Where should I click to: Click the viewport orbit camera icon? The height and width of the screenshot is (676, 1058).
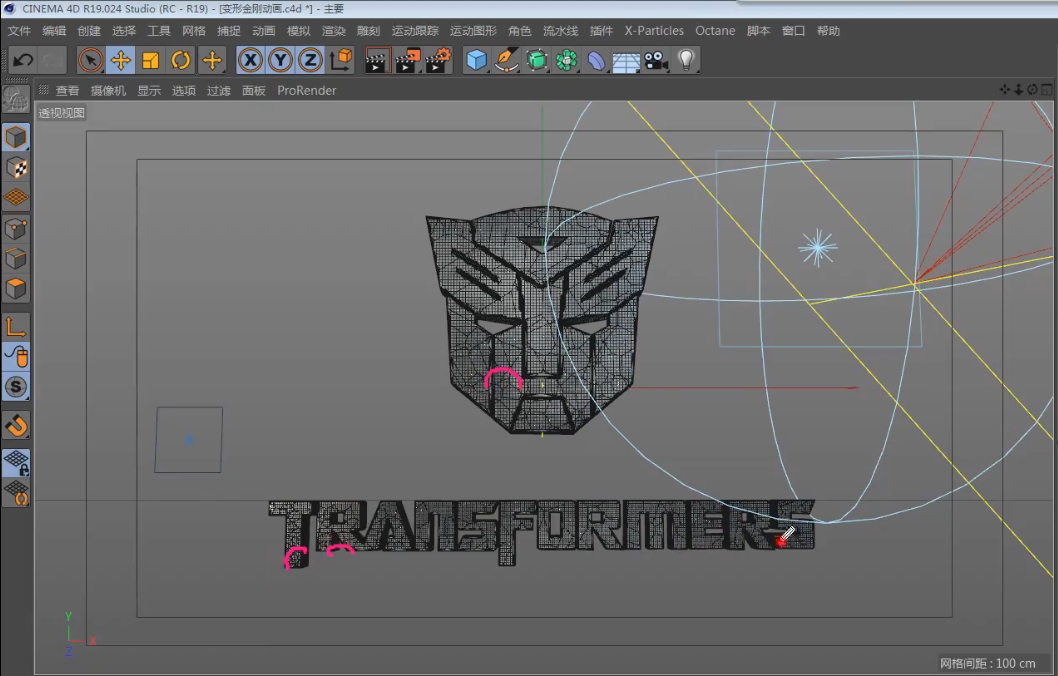pyautogui.click(x=1032, y=90)
